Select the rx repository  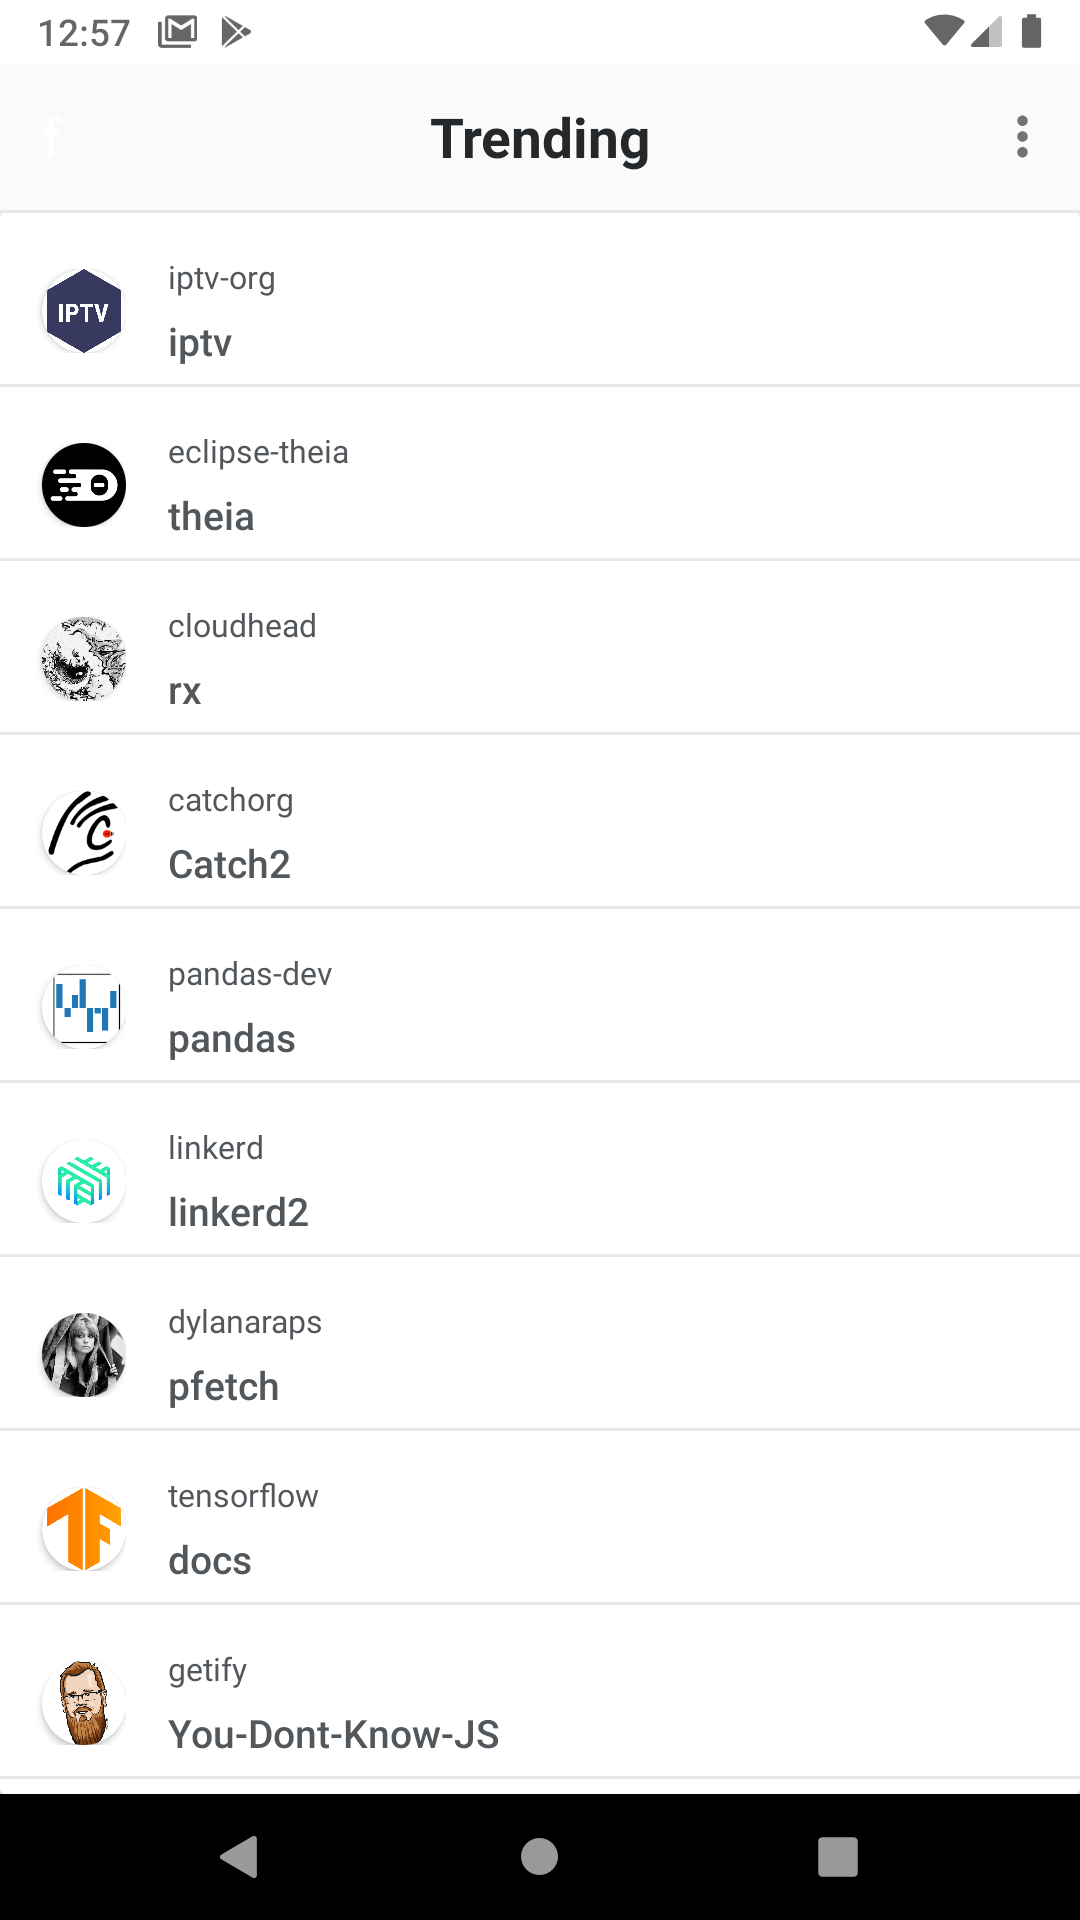pyautogui.click(x=540, y=658)
